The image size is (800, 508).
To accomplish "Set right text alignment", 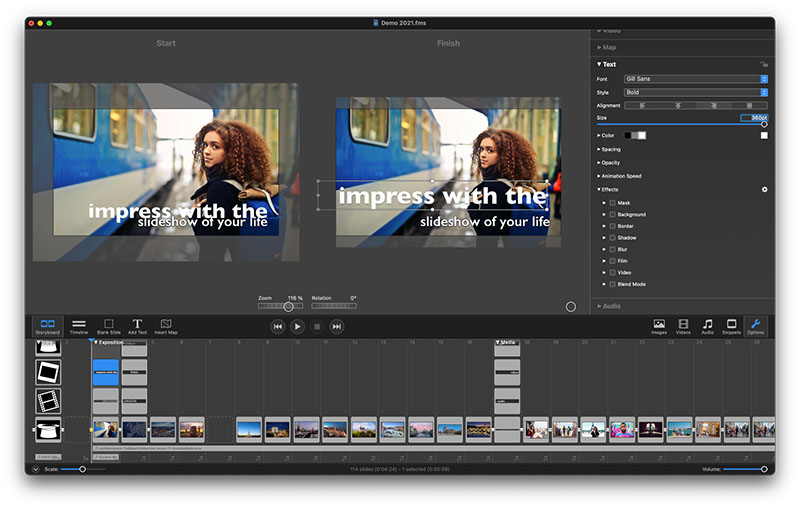I will [x=714, y=106].
